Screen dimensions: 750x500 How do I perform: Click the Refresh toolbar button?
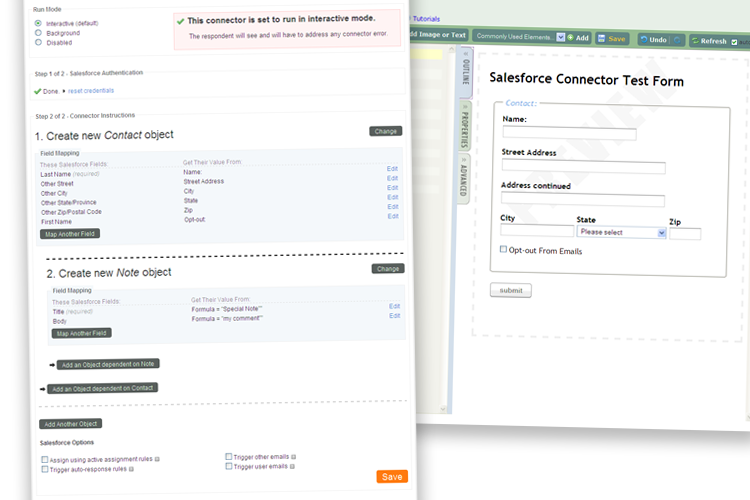pyautogui.click(x=708, y=41)
